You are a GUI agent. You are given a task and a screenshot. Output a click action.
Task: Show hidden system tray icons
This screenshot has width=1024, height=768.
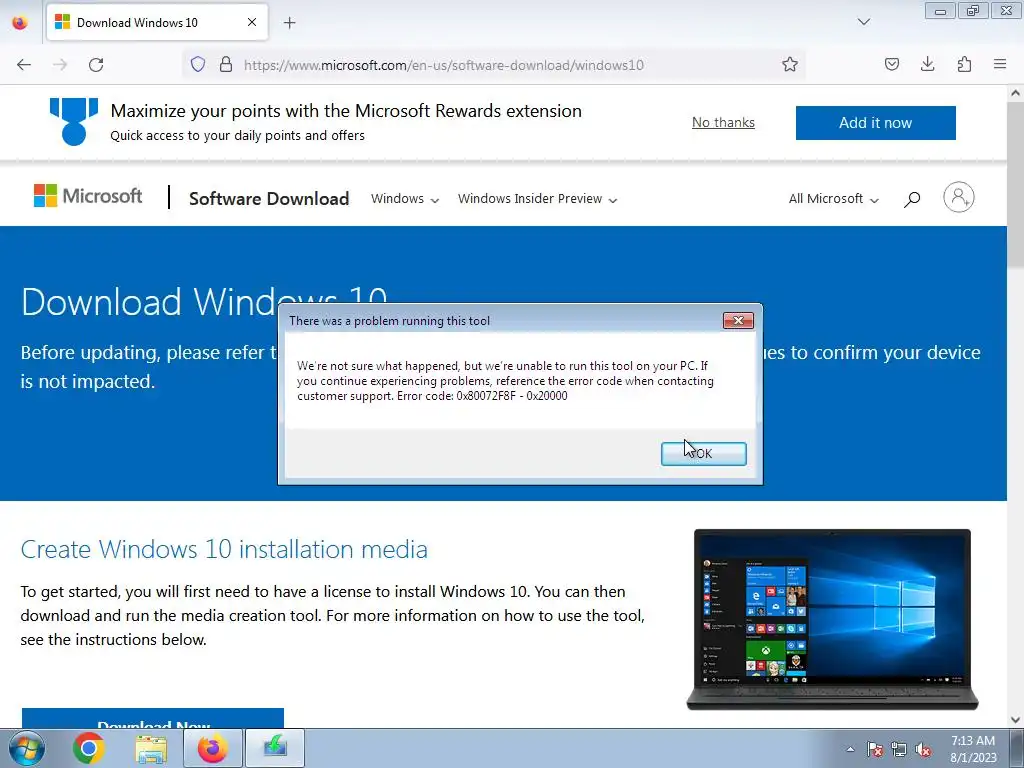850,749
